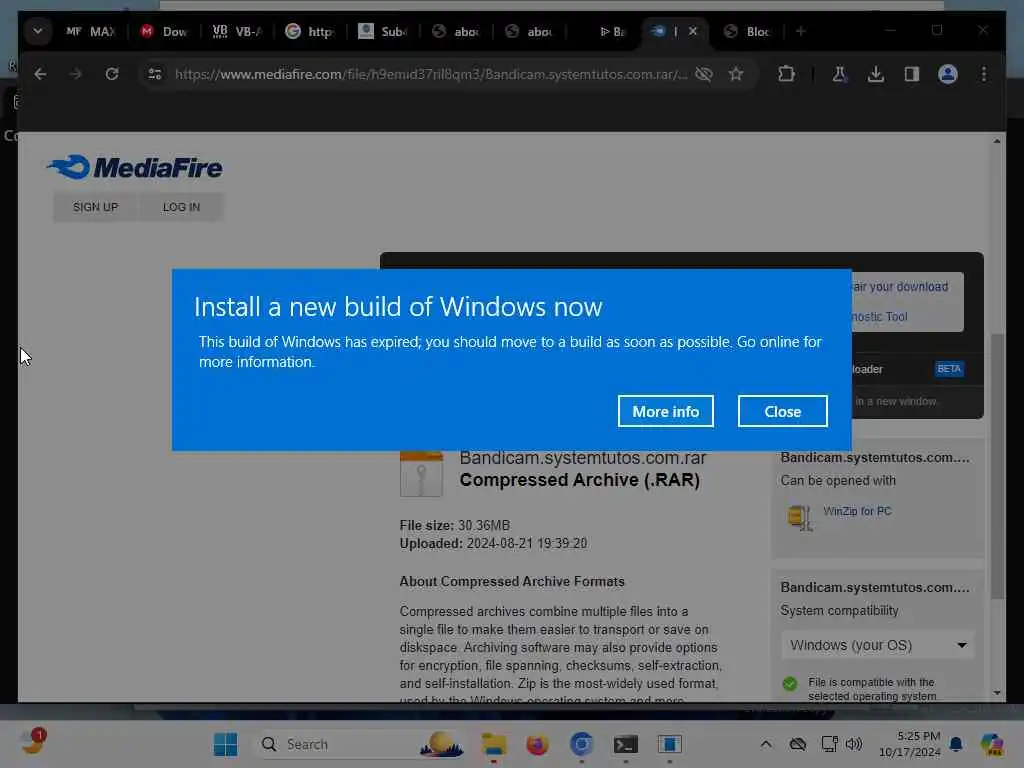Open the notifications bell
The height and width of the screenshot is (768, 1024).
955,744
